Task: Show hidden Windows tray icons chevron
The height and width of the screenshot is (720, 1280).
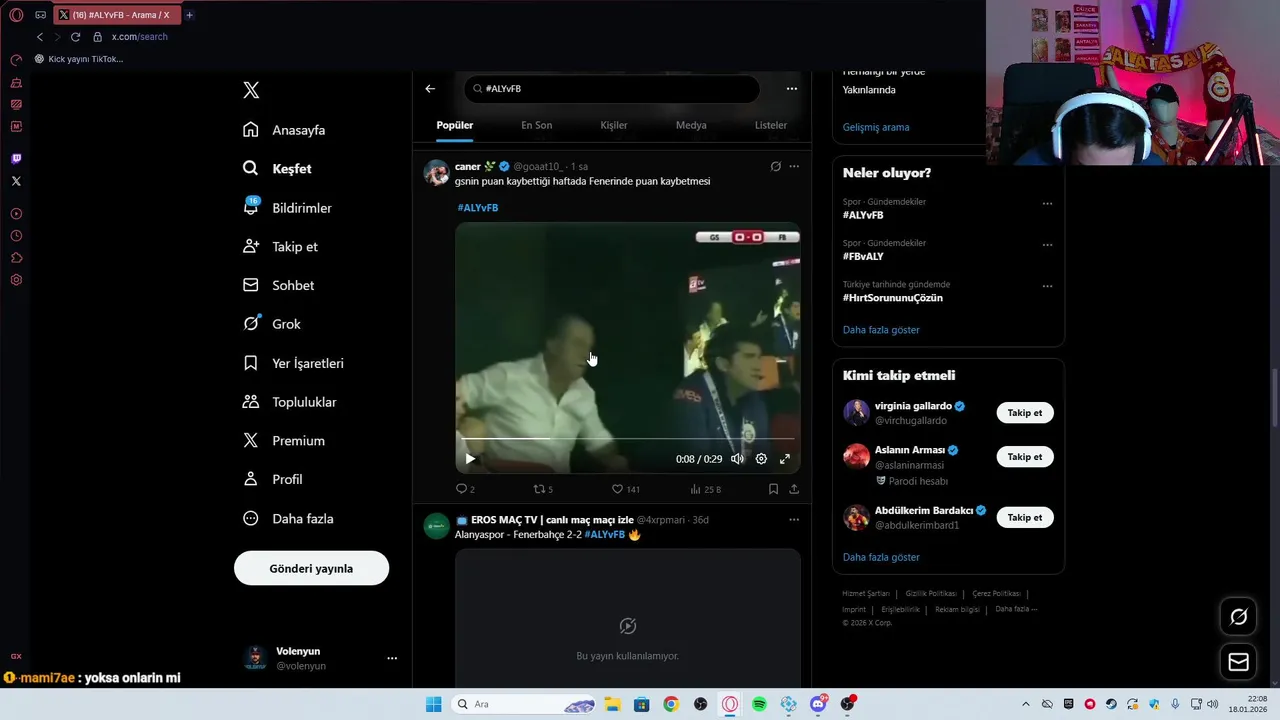Action: 1025,704
